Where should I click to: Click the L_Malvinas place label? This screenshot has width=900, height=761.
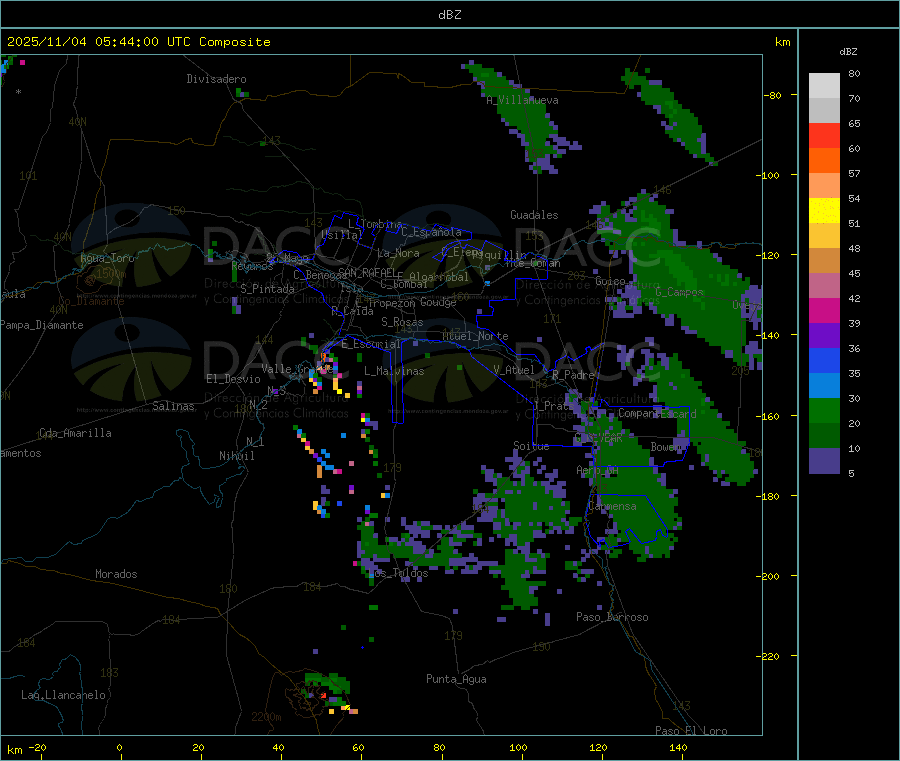(x=394, y=371)
